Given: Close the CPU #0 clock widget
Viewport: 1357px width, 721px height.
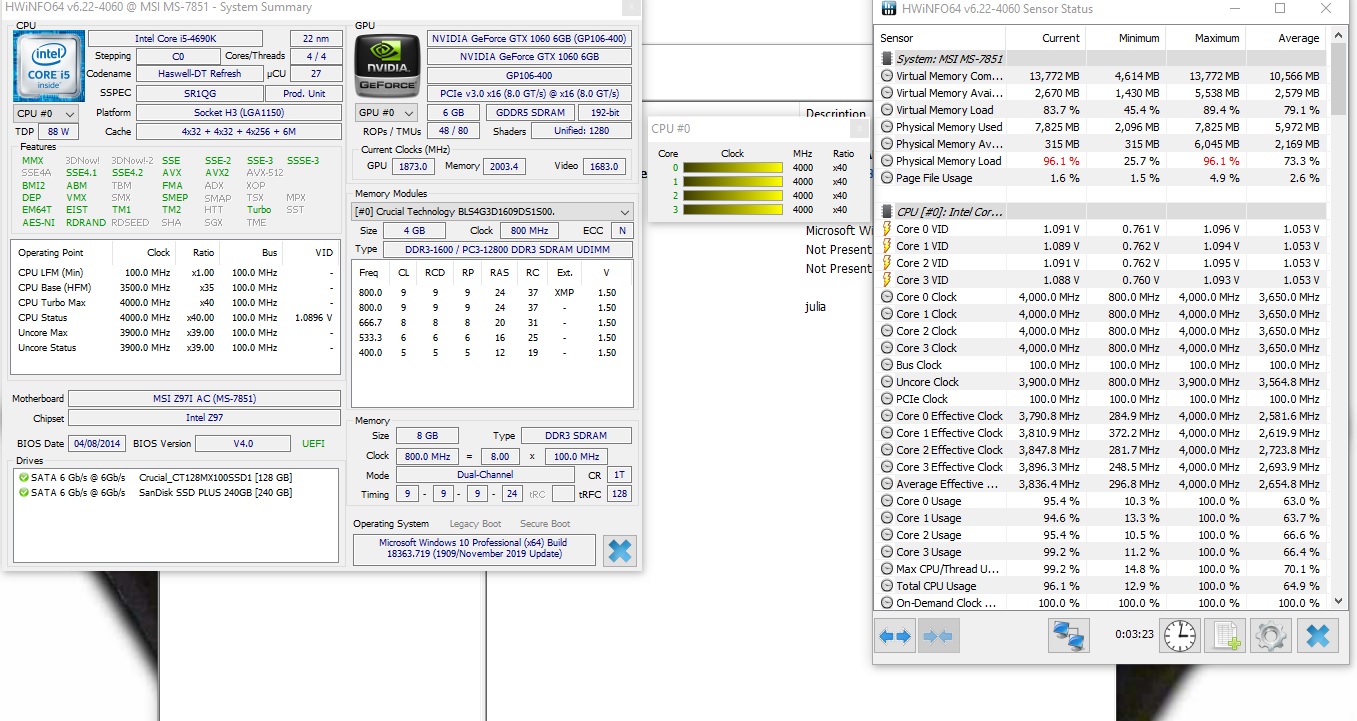Looking at the screenshot, I should (x=859, y=128).
